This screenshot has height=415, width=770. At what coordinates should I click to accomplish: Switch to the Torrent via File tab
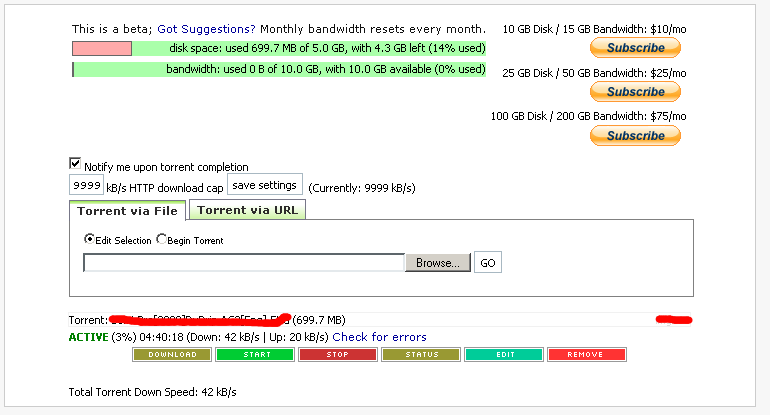coord(127,211)
